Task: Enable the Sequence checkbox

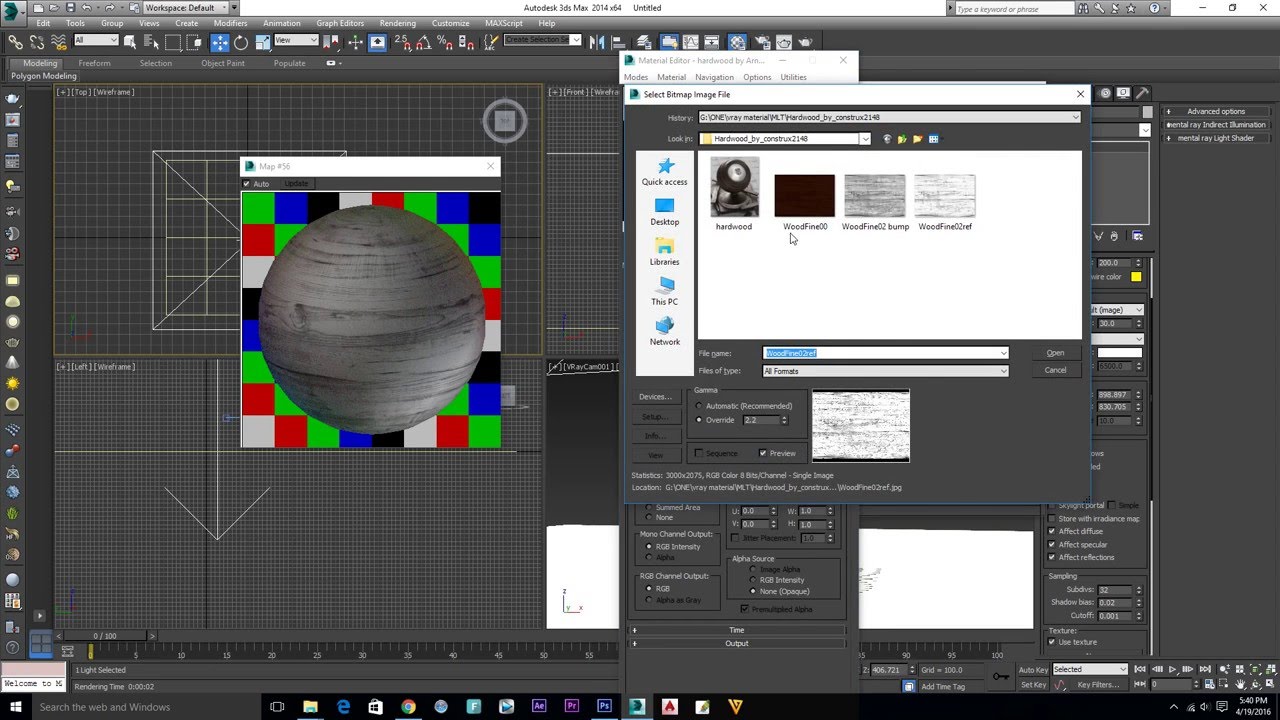Action: [x=699, y=454]
